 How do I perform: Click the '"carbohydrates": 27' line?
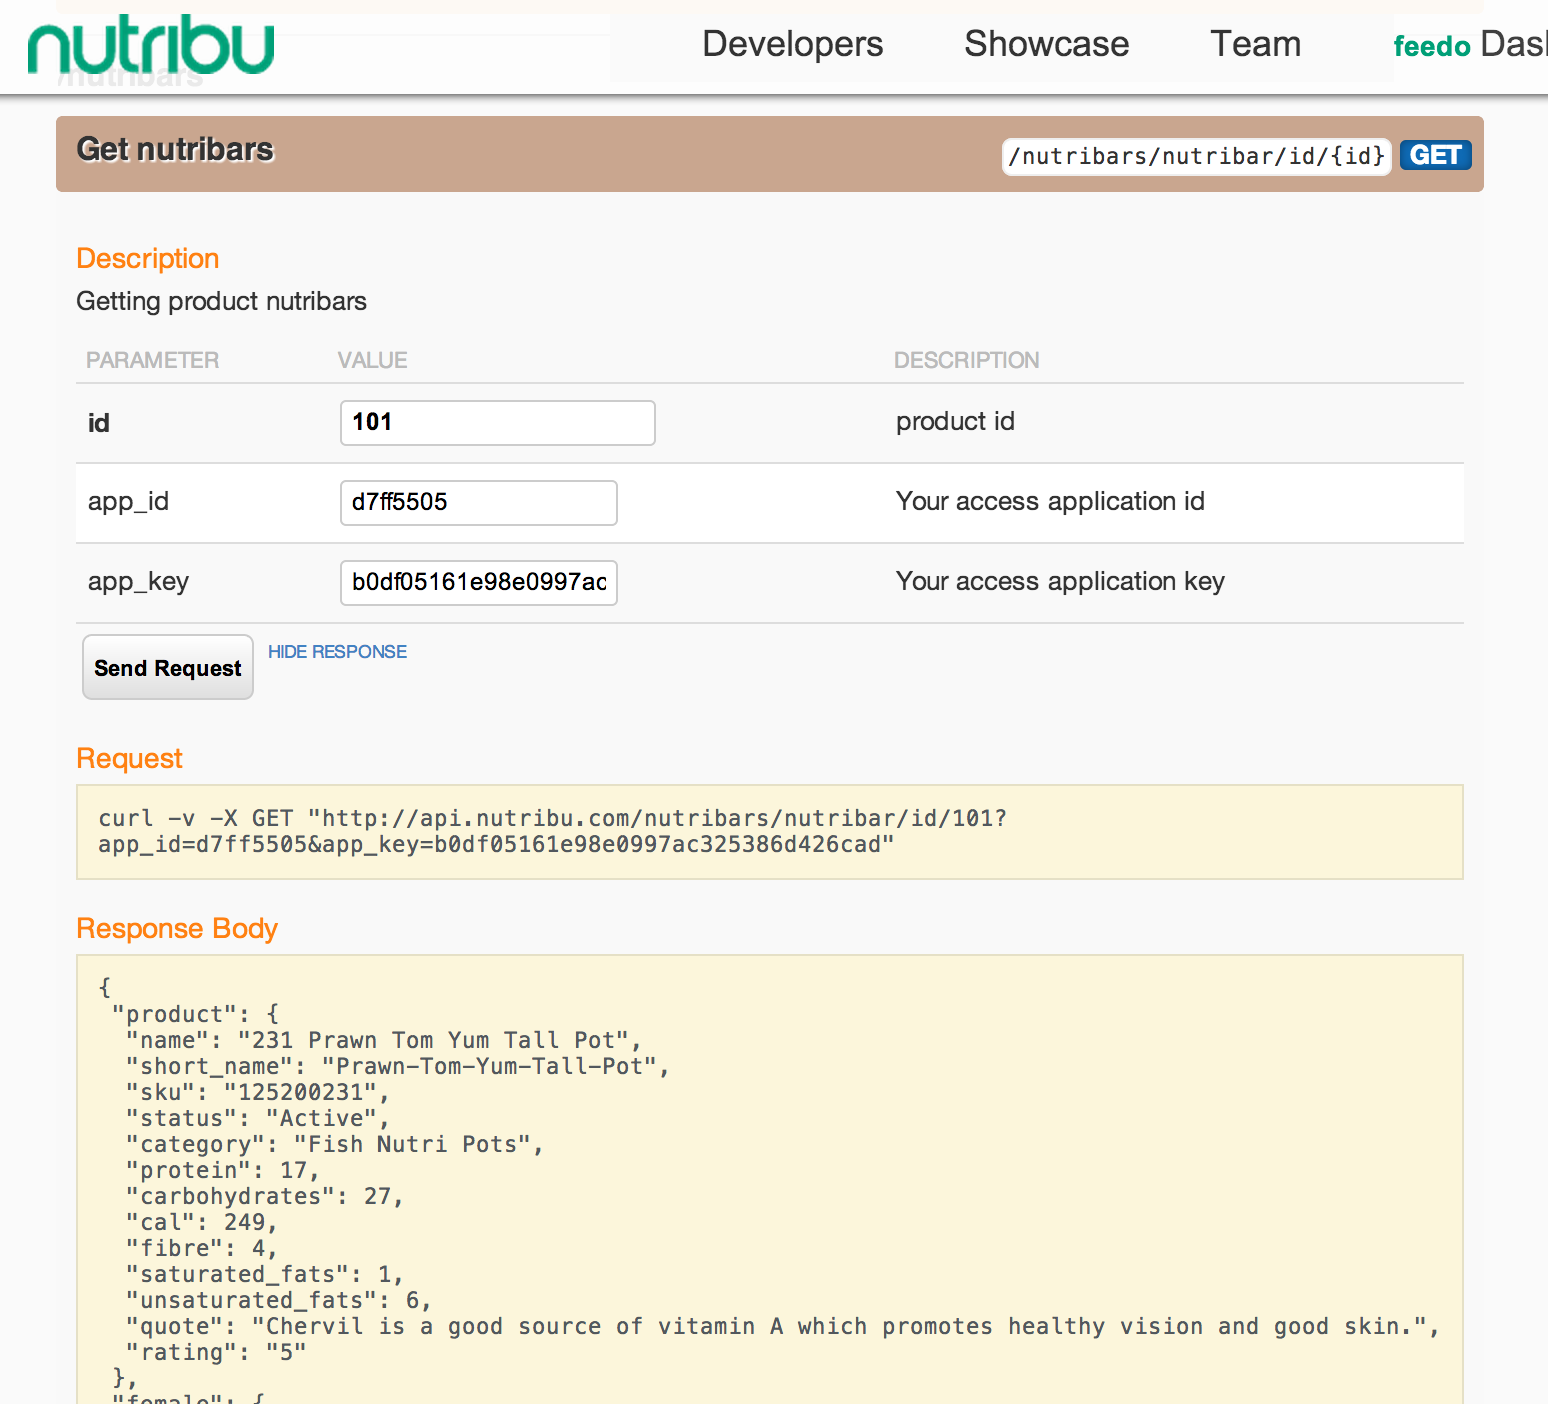tap(264, 1196)
